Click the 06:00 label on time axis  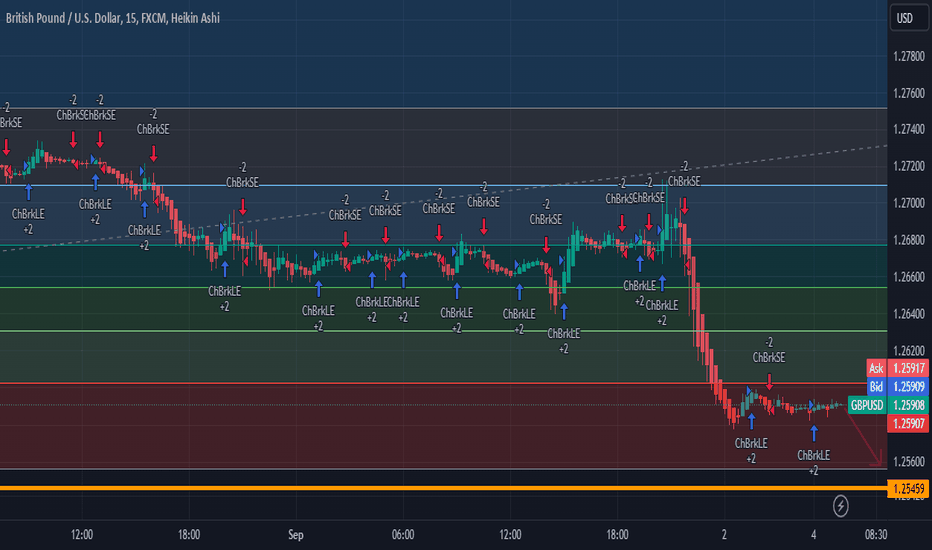(403, 535)
